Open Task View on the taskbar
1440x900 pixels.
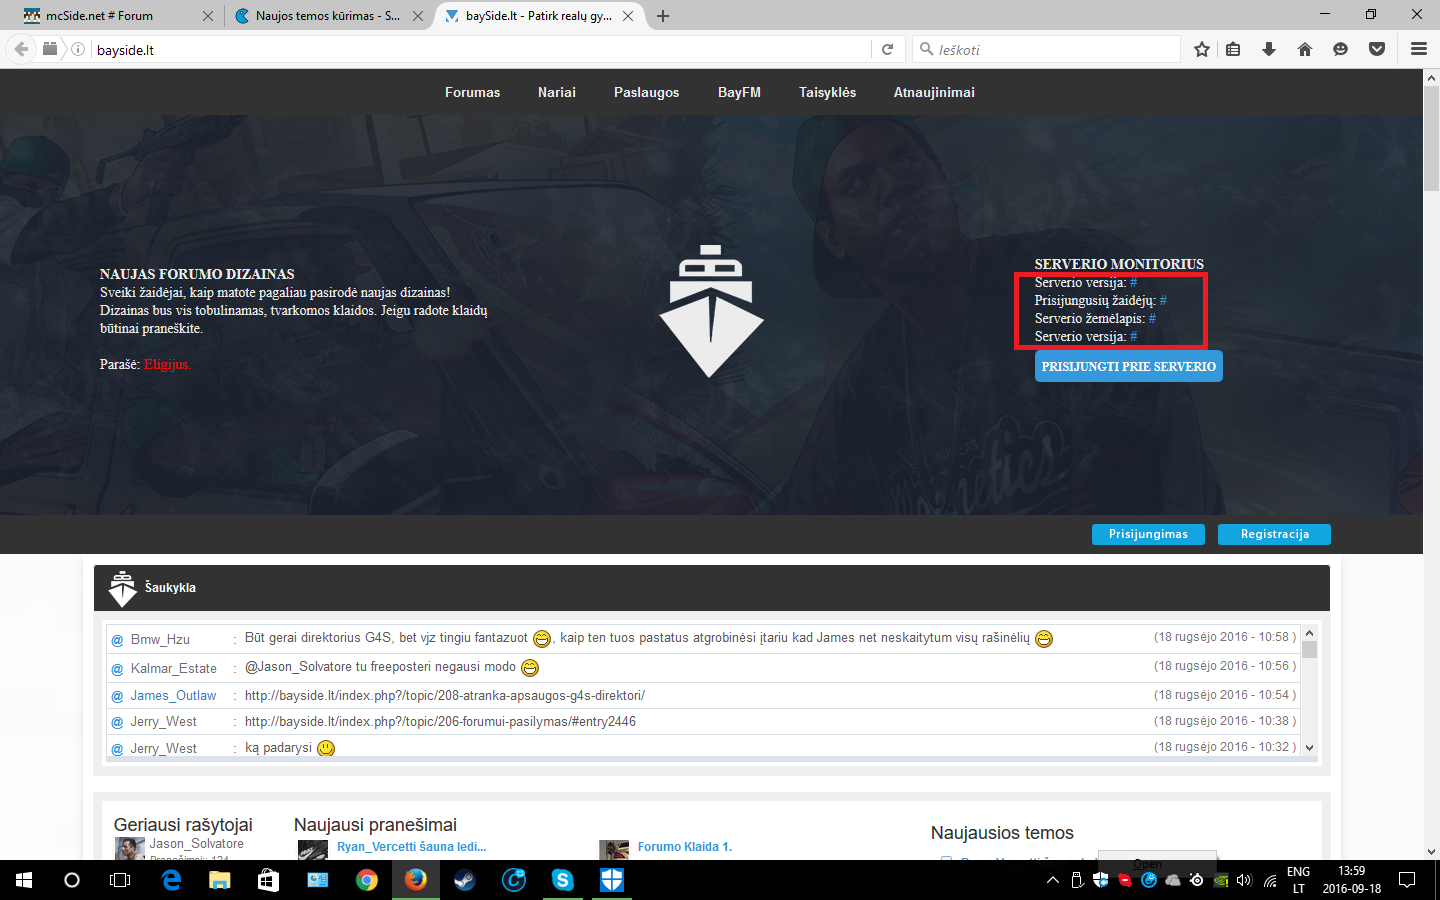(120, 880)
